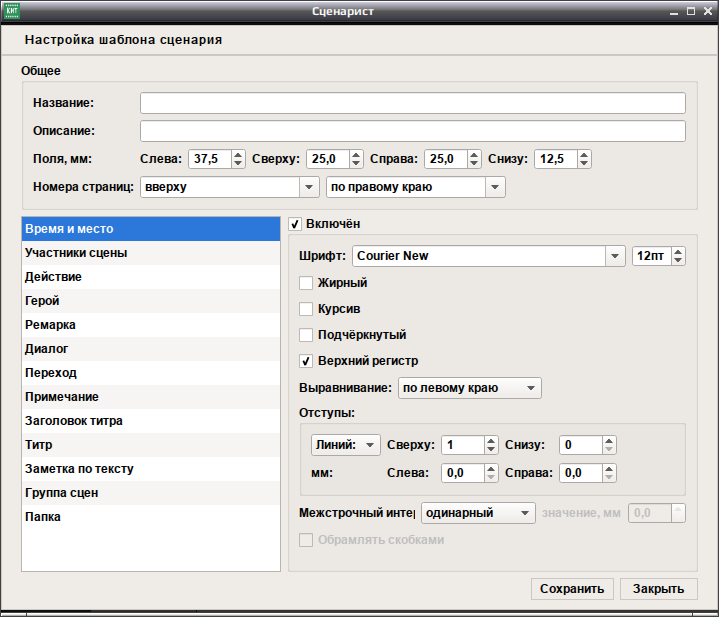
Task: Select 'Титр' list item
Action: click(151, 445)
